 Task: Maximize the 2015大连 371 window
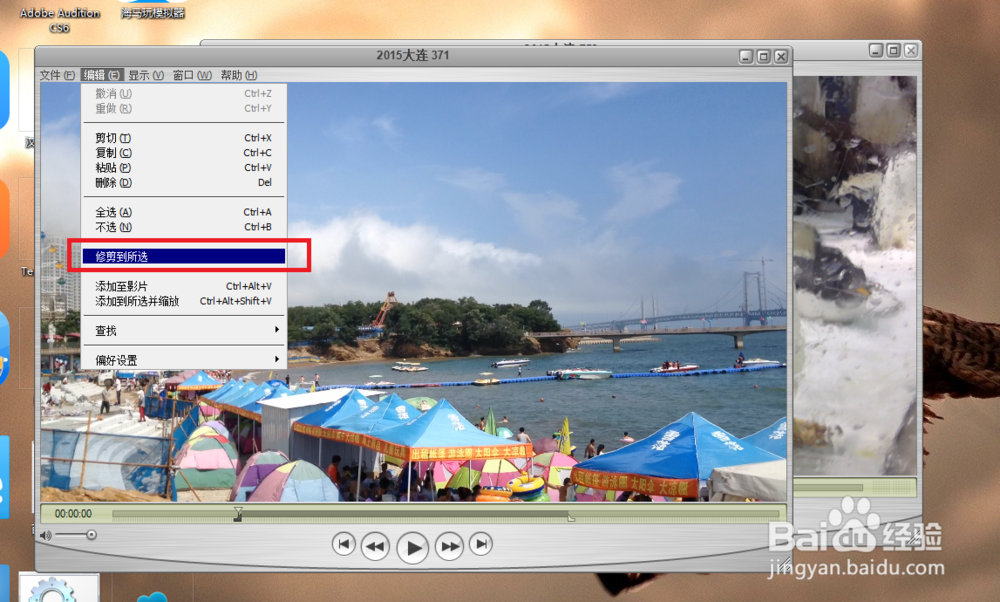pyautogui.click(x=763, y=57)
